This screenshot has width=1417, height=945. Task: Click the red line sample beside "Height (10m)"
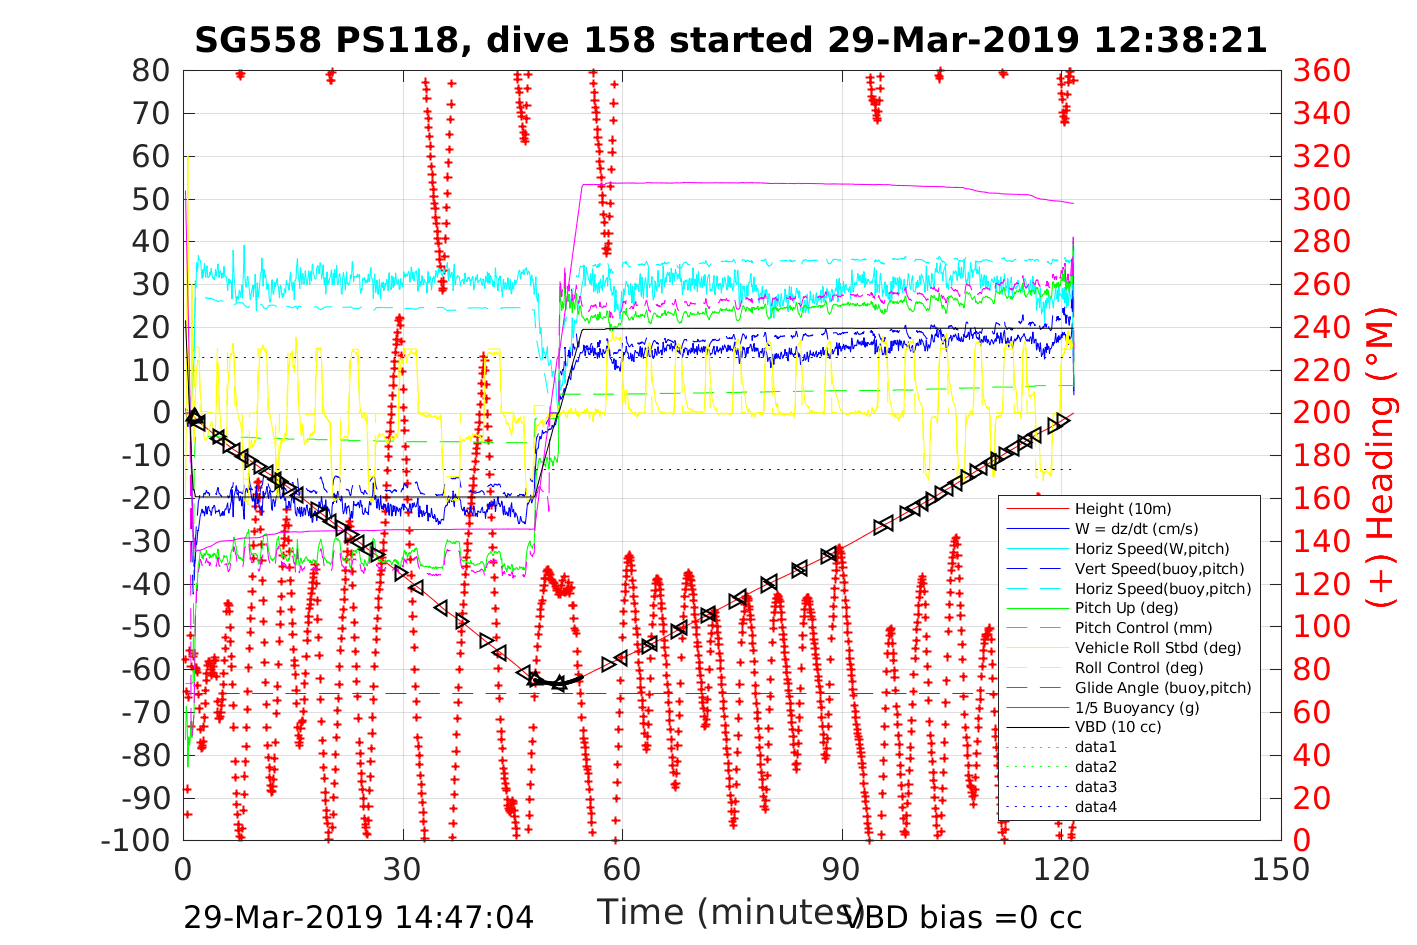[1037, 509]
